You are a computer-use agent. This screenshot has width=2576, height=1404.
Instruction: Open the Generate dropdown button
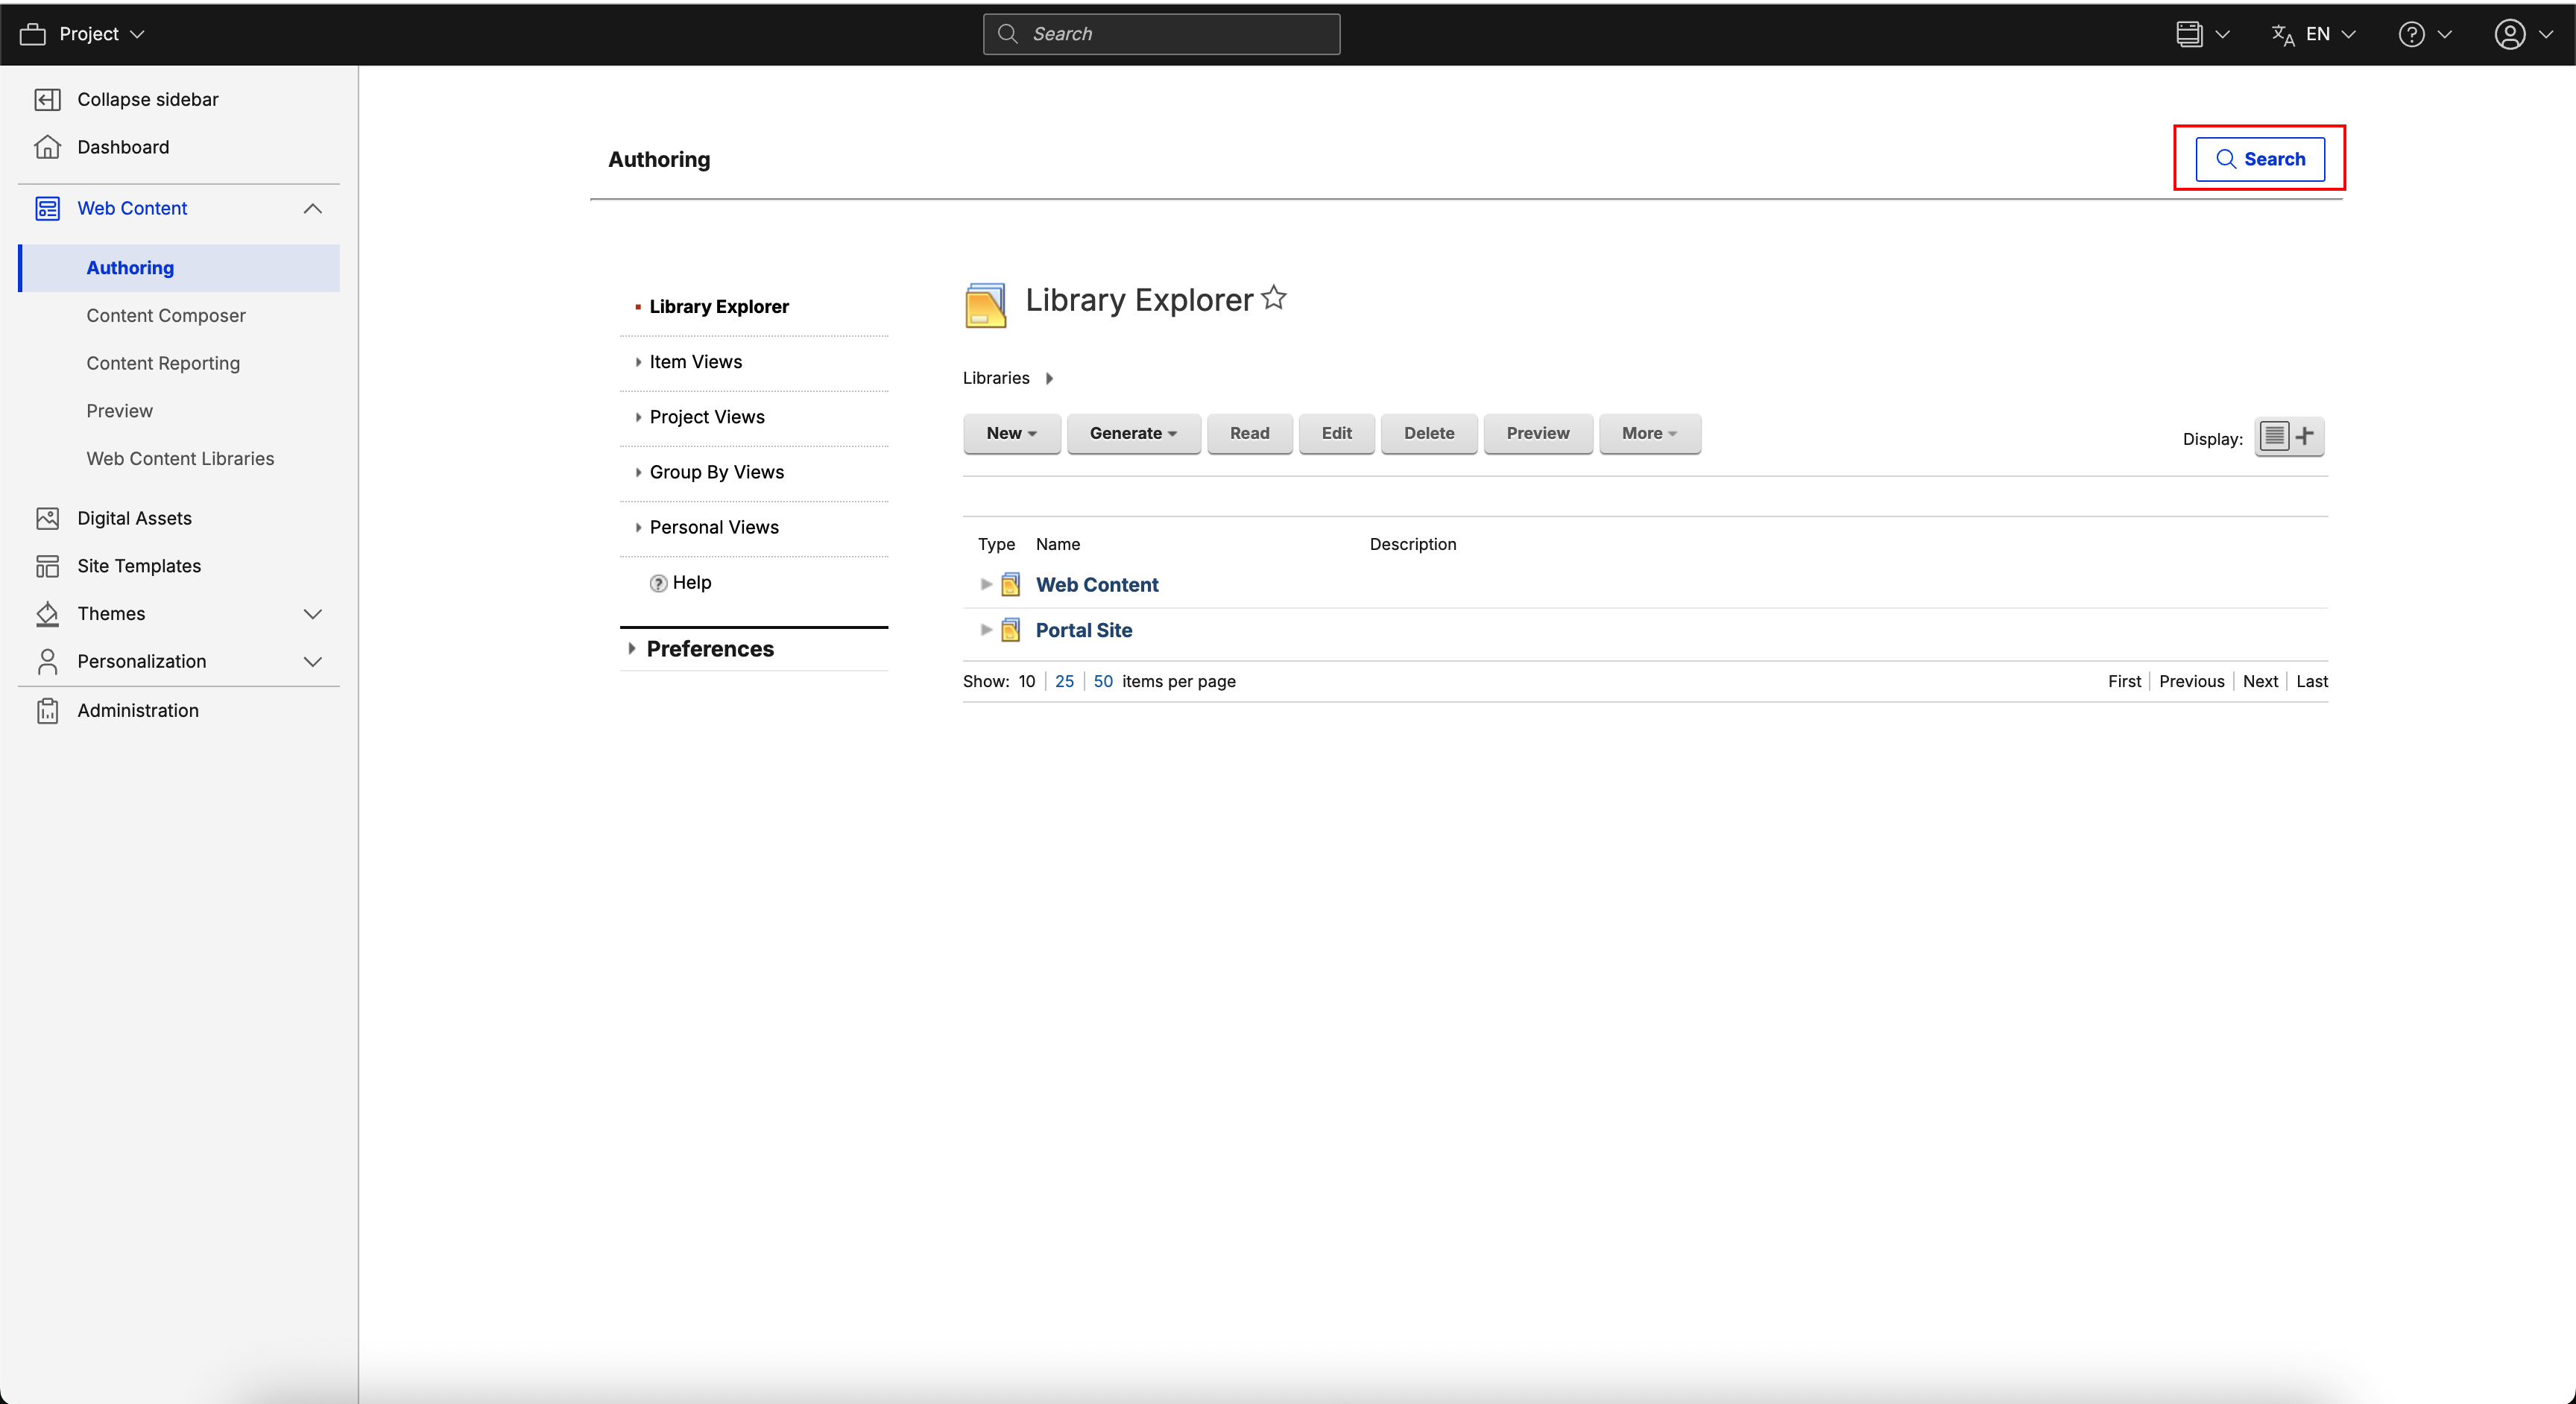pyautogui.click(x=1132, y=433)
